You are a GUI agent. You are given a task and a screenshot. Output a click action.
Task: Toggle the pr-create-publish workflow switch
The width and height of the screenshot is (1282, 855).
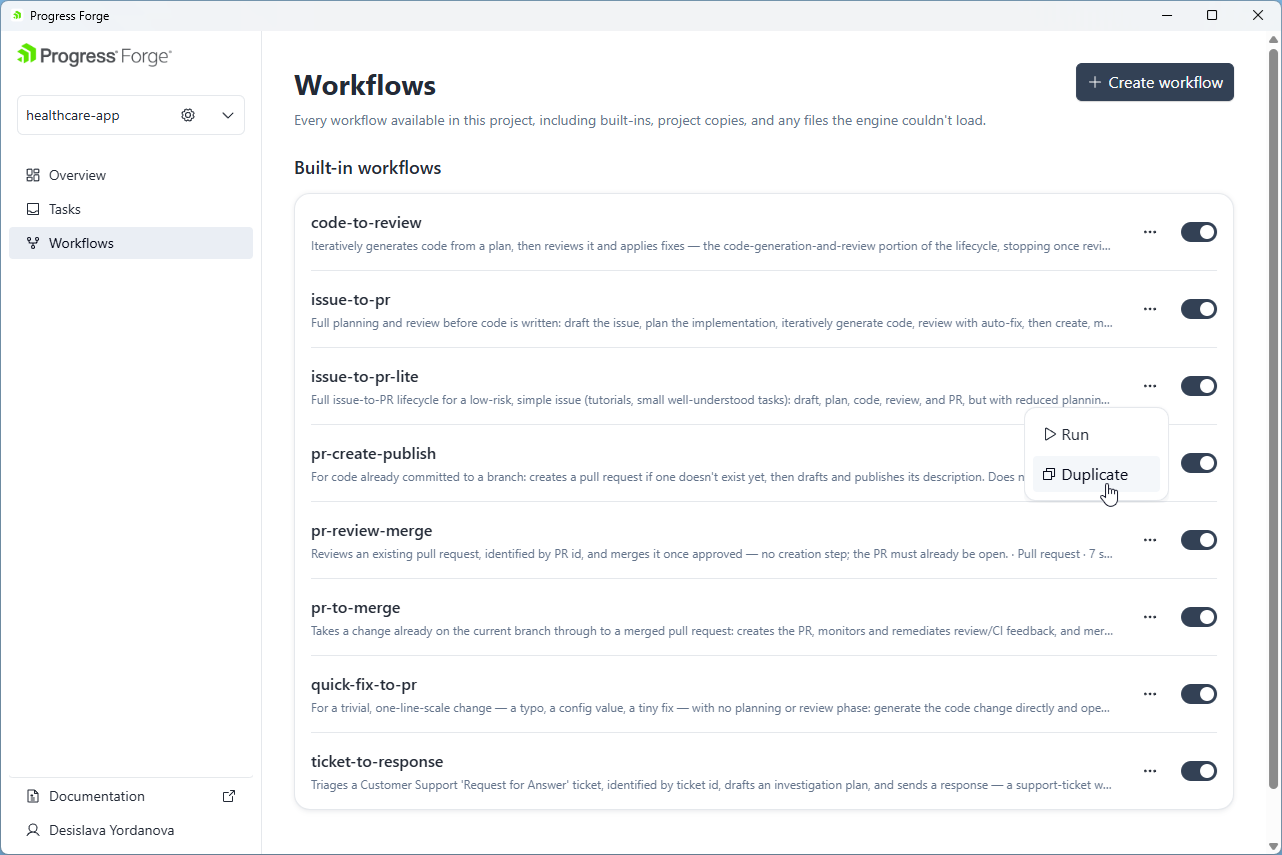[1199, 463]
